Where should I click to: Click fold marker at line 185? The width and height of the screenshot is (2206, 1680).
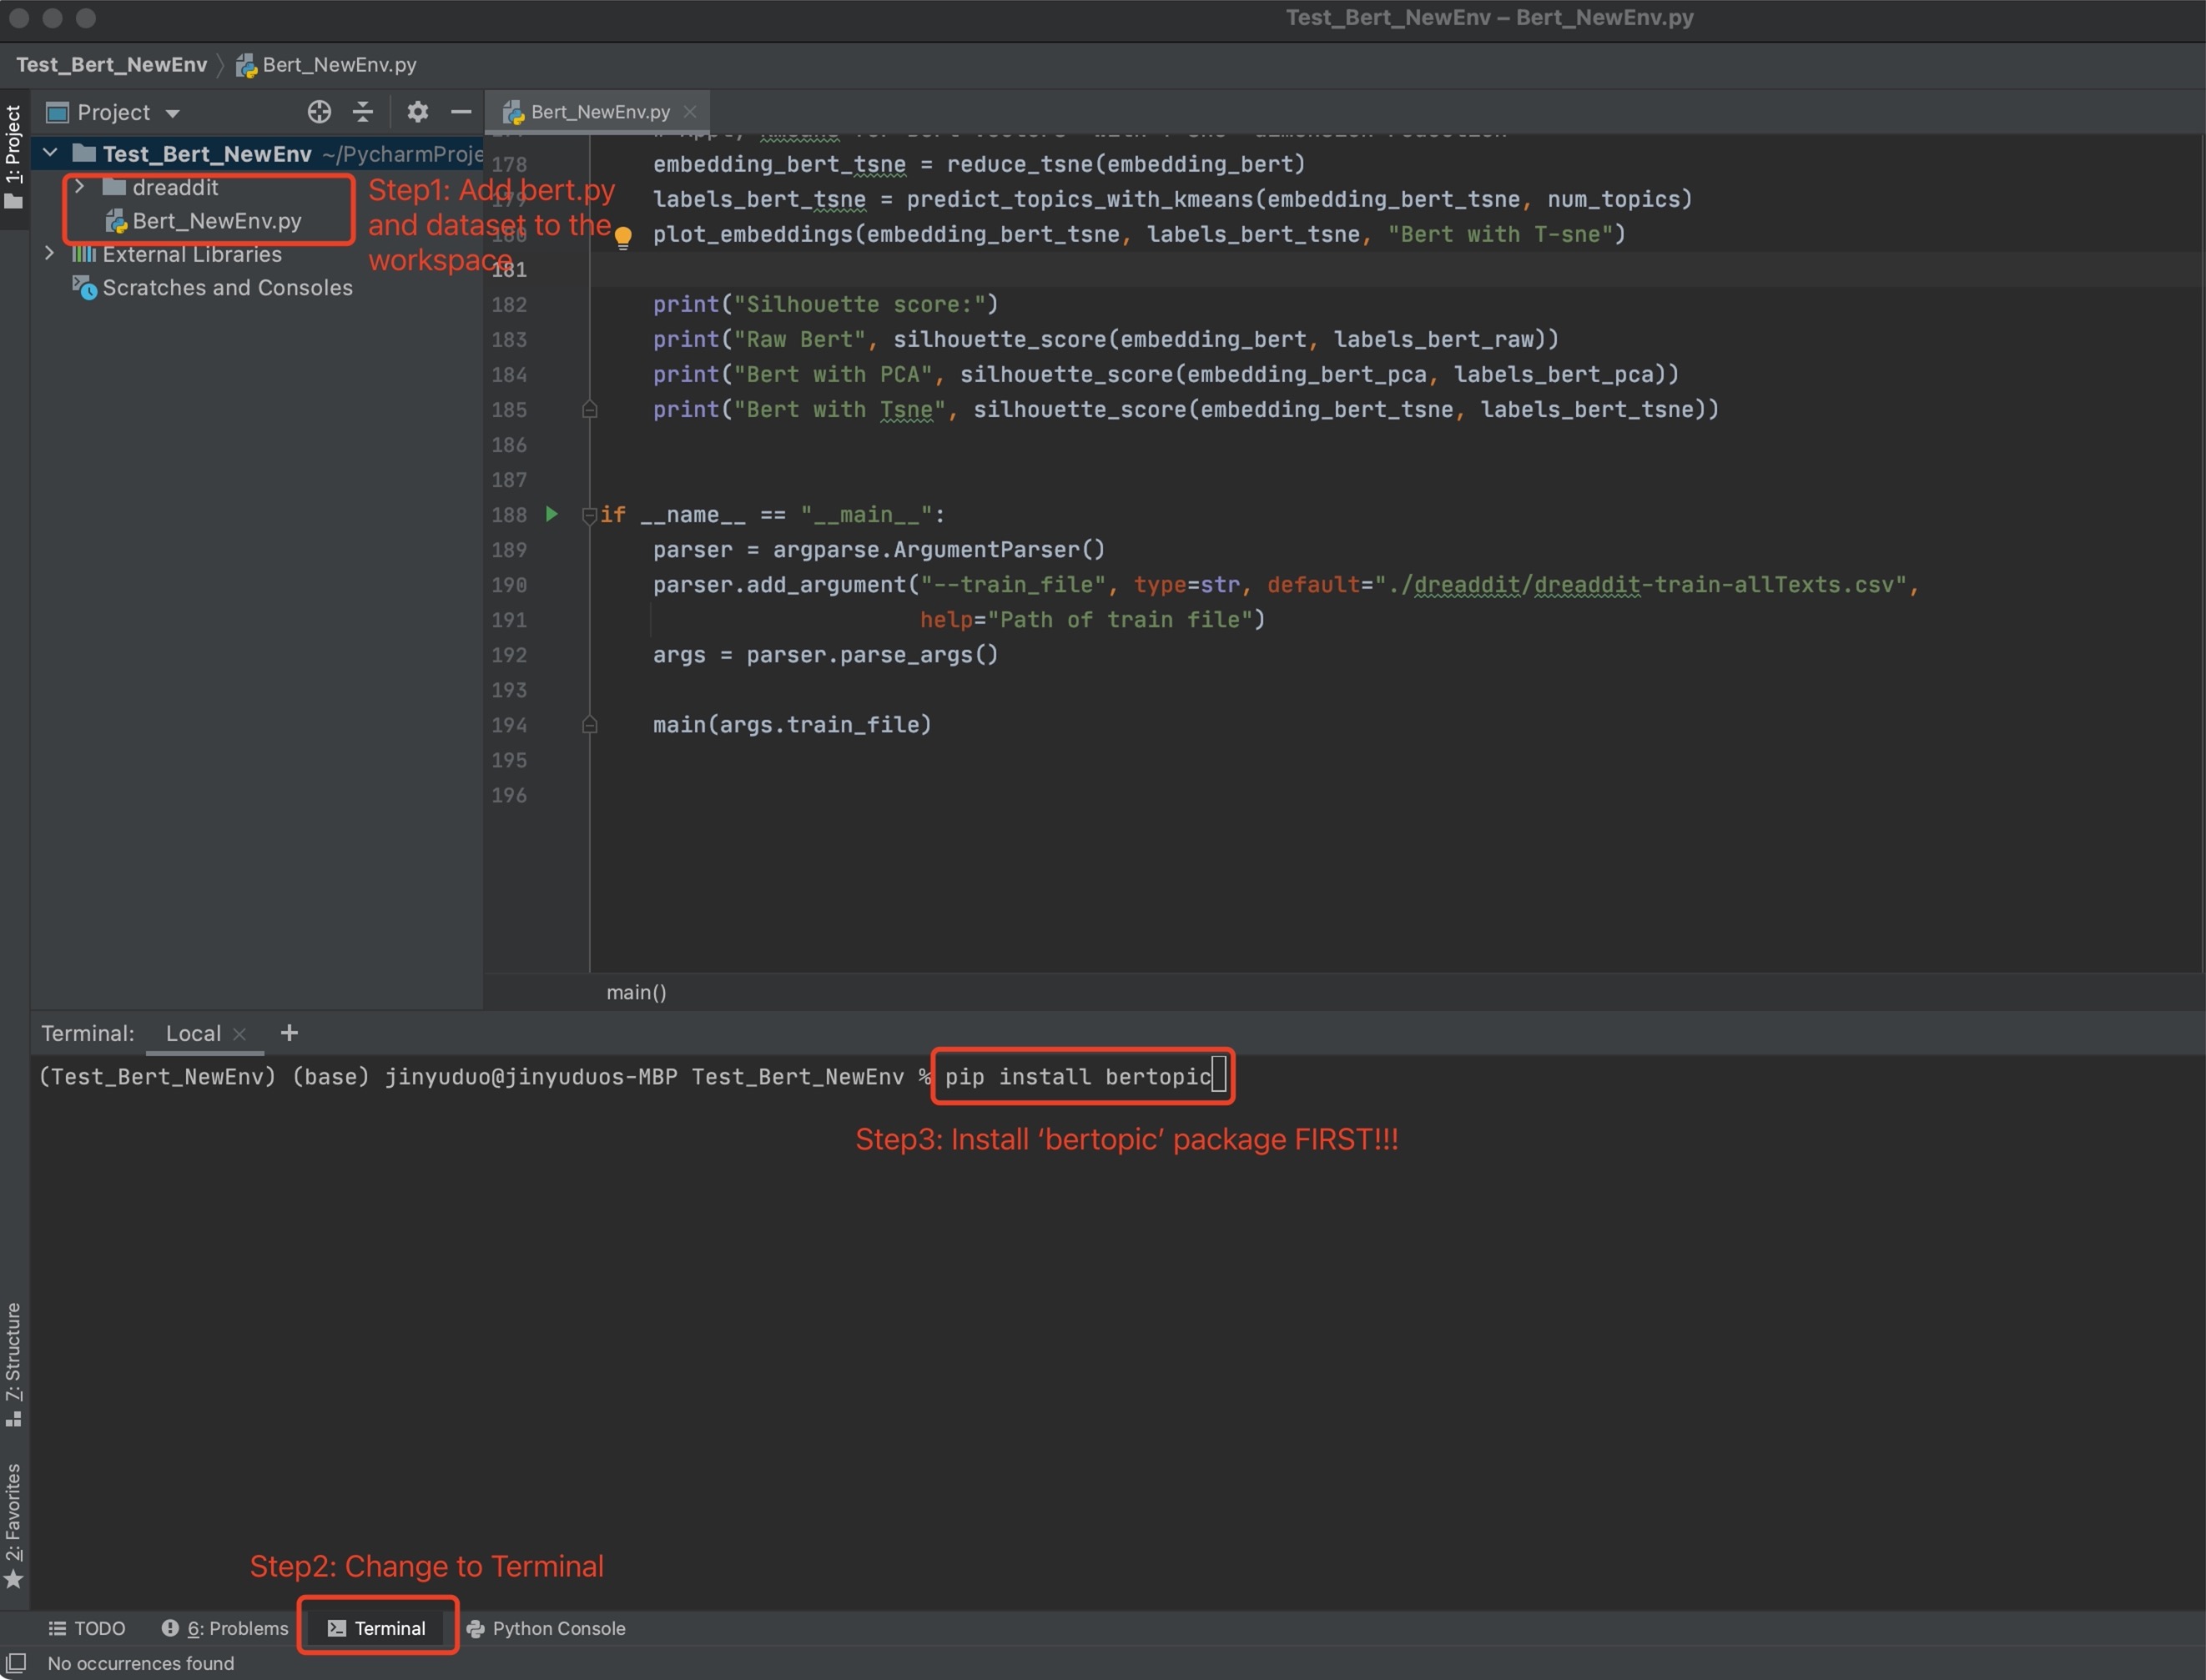(x=589, y=409)
